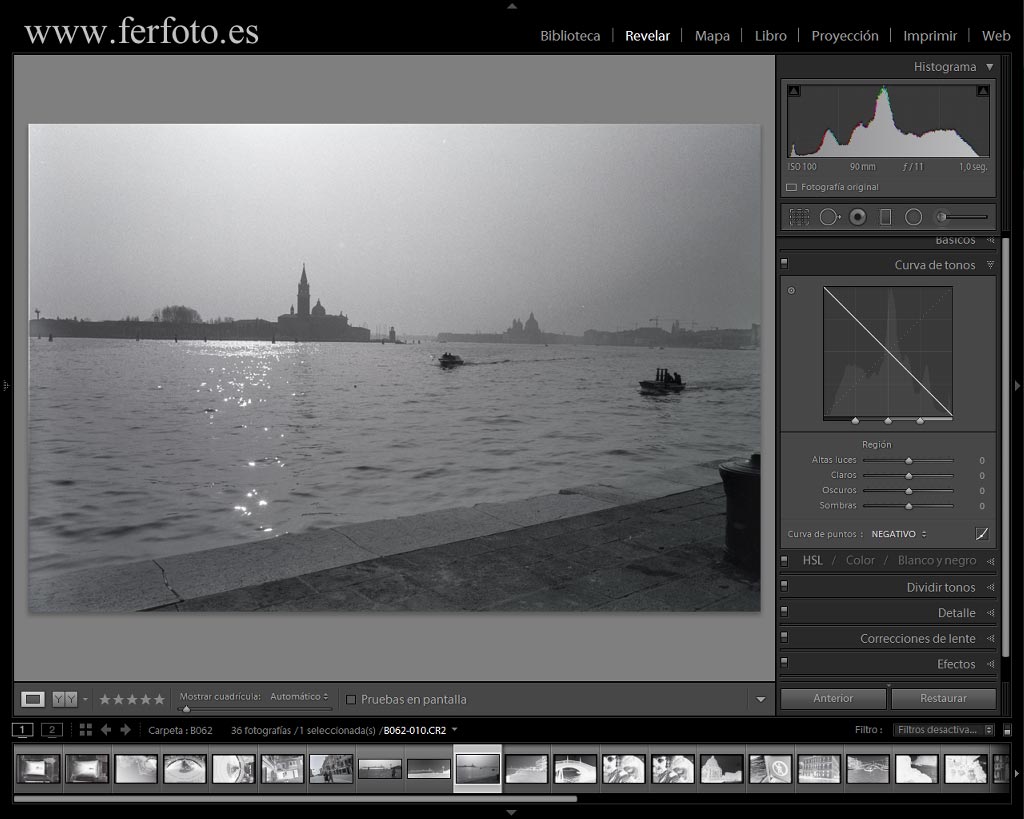The height and width of the screenshot is (819, 1024).
Task: Toggle the Curva de tonos panel switch
Action: coord(784,264)
